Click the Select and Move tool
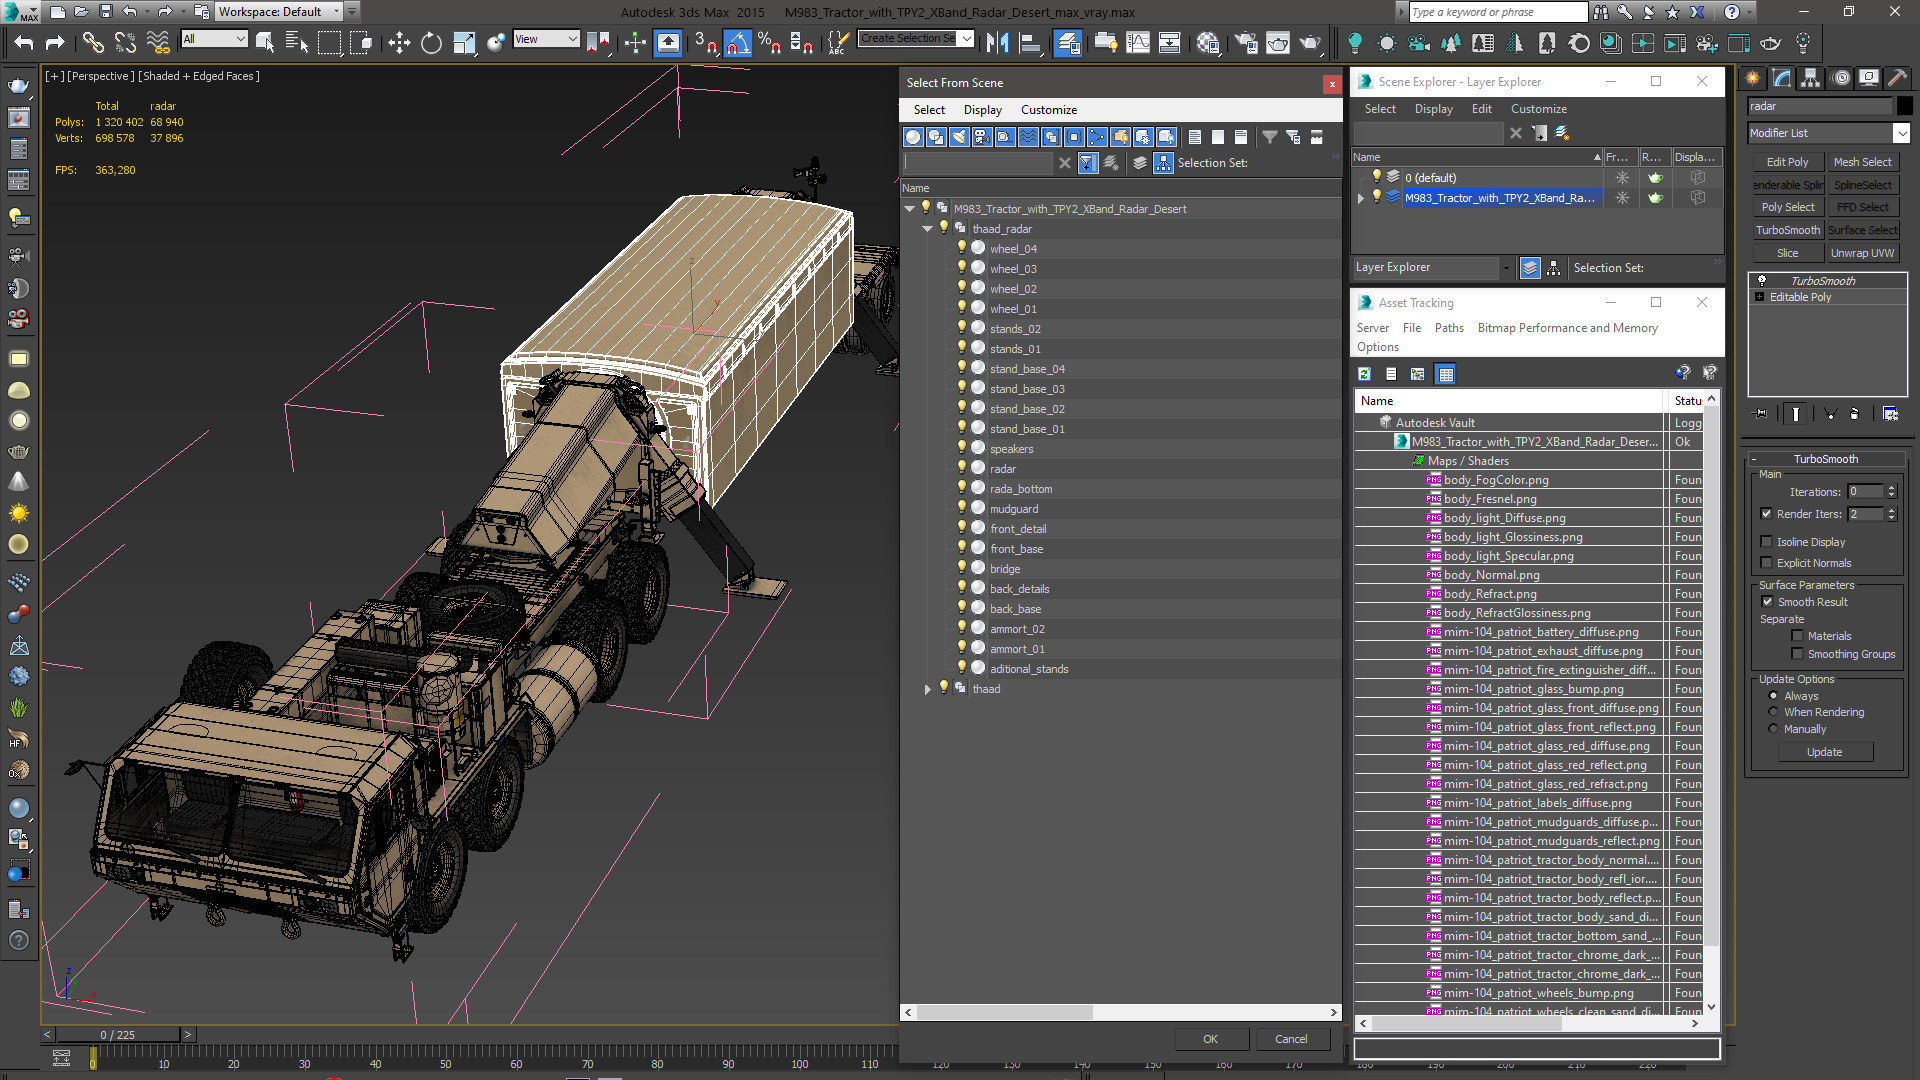This screenshot has width=1920, height=1080. 399,42
